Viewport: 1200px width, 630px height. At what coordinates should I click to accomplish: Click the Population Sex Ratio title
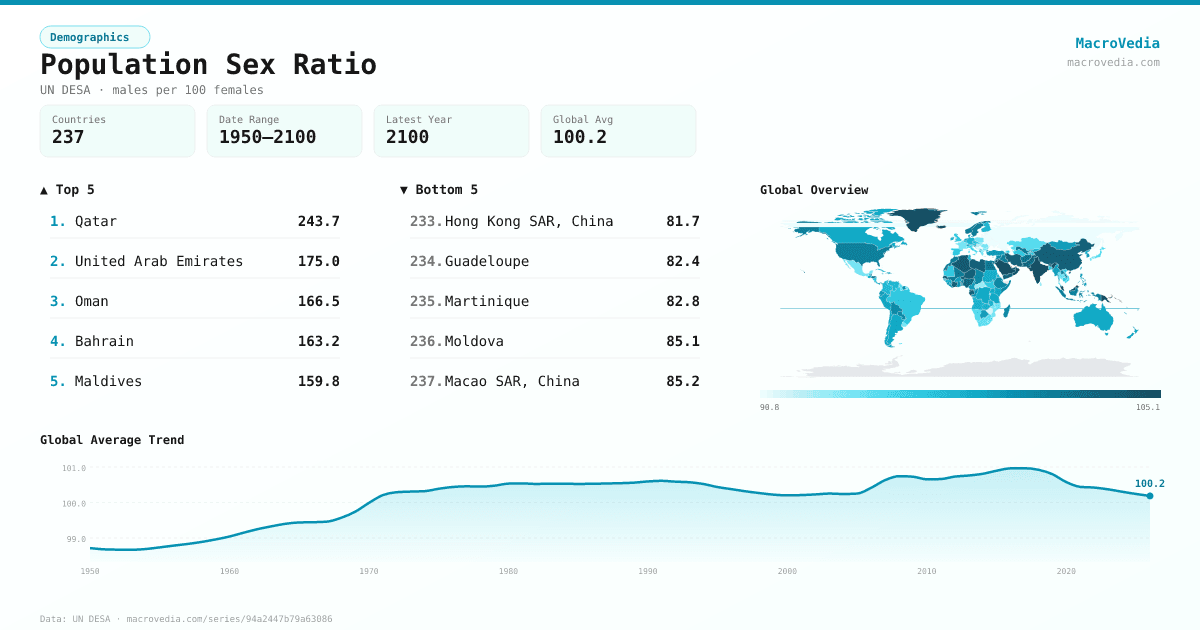[x=208, y=64]
